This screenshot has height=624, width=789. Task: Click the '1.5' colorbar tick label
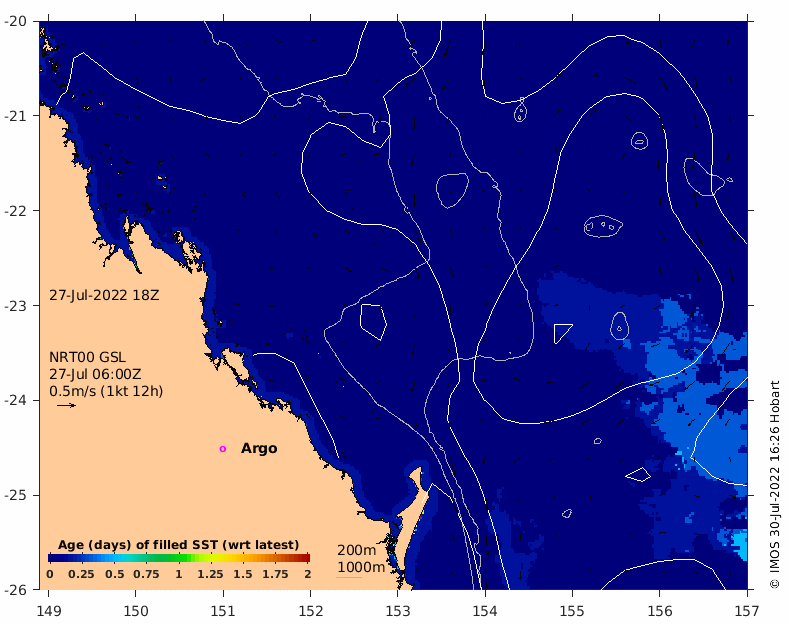click(243, 574)
